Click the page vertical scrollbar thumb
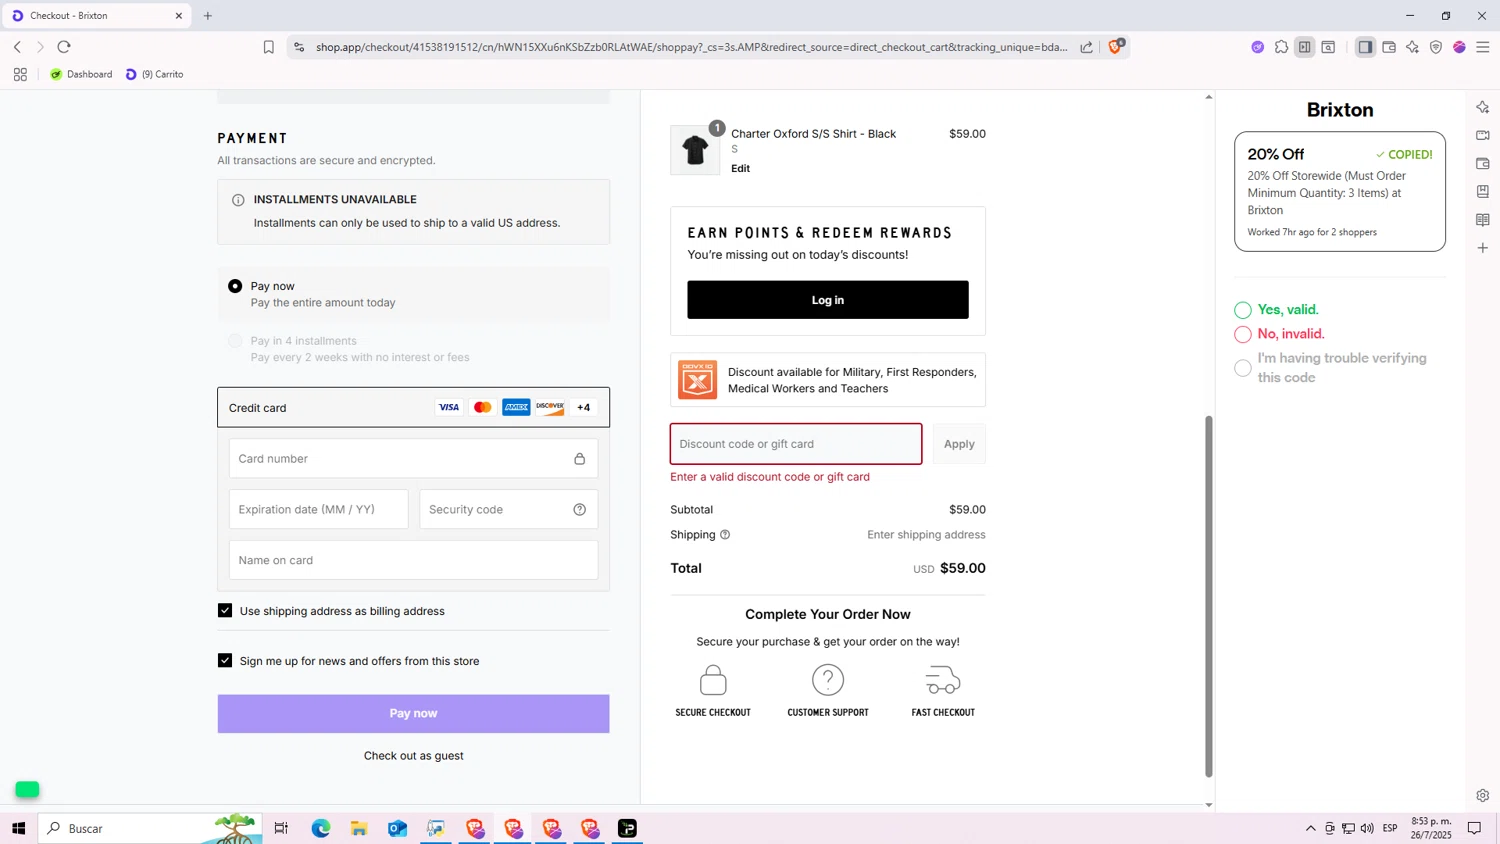 click(1208, 596)
